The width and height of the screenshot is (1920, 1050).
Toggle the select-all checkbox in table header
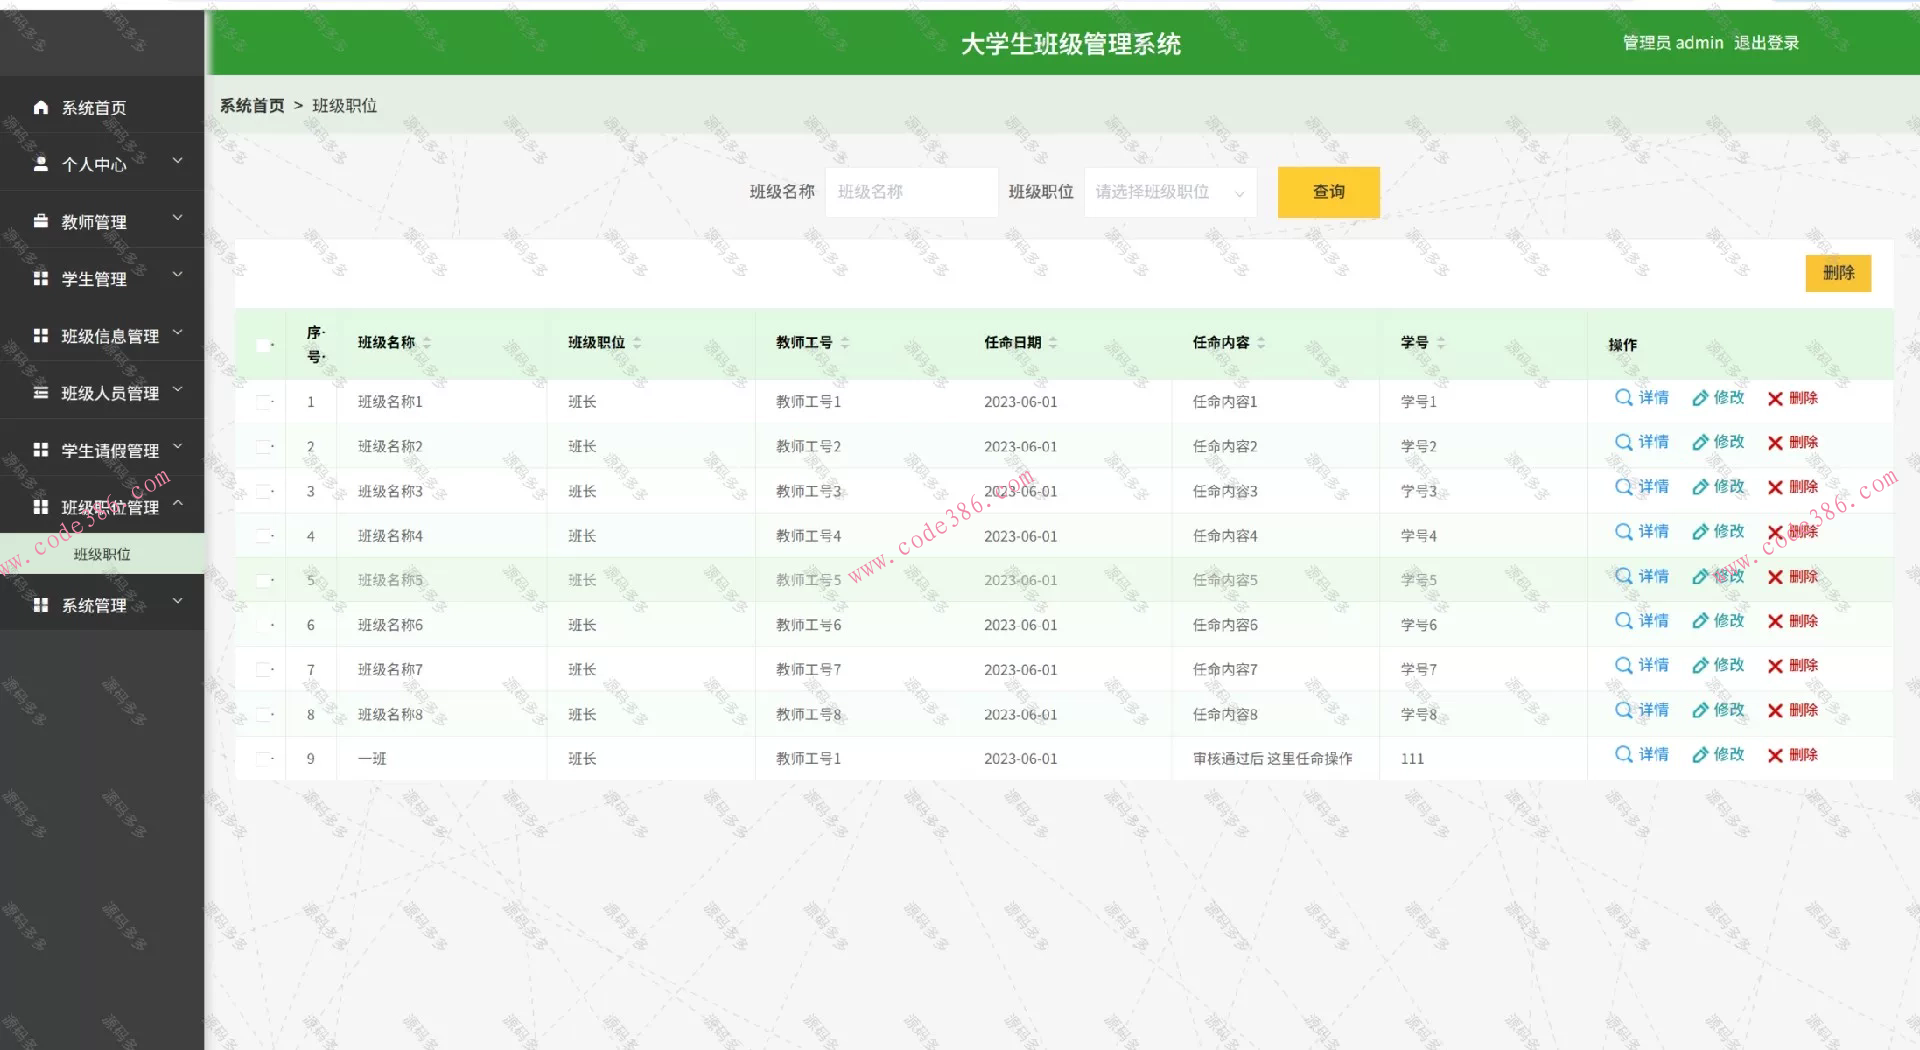264,344
